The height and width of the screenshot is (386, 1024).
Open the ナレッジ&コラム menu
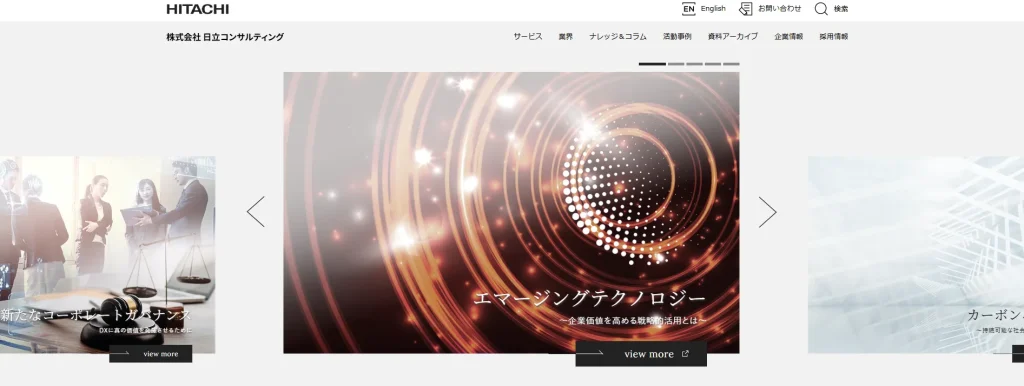tap(618, 37)
